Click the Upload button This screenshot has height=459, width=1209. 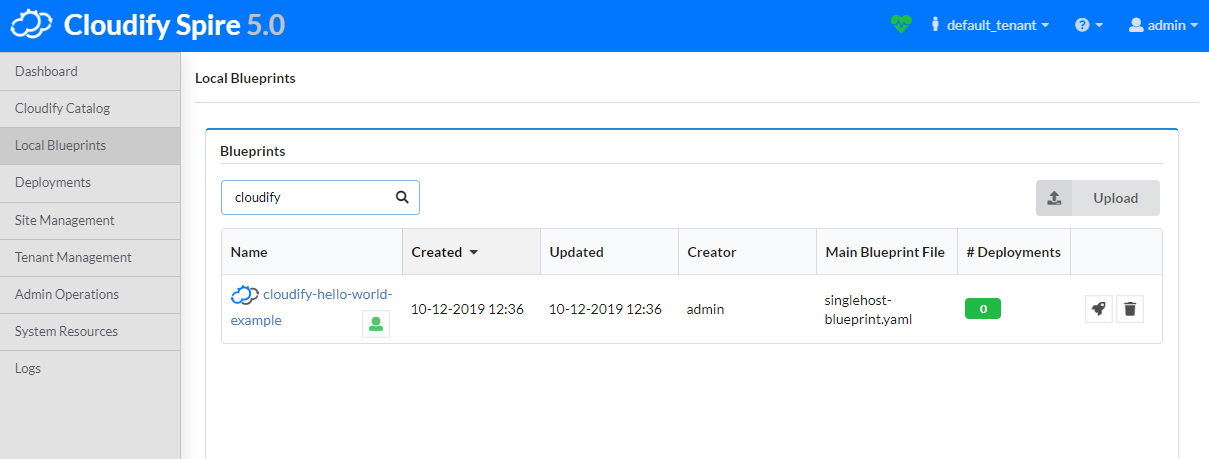(1098, 198)
